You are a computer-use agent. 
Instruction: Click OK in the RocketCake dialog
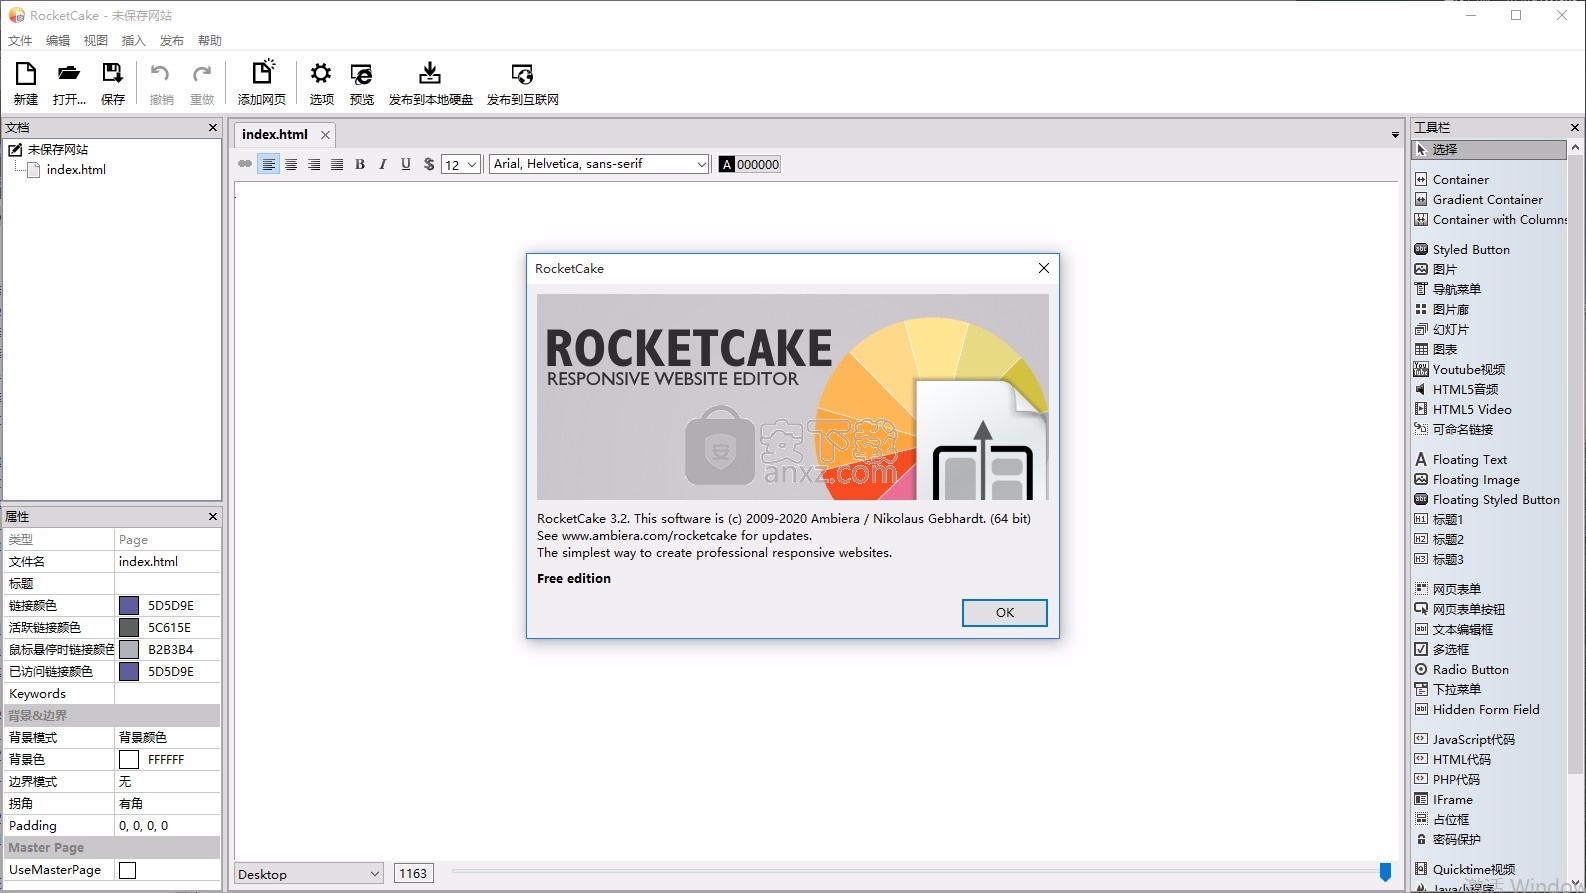pos(1004,612)
